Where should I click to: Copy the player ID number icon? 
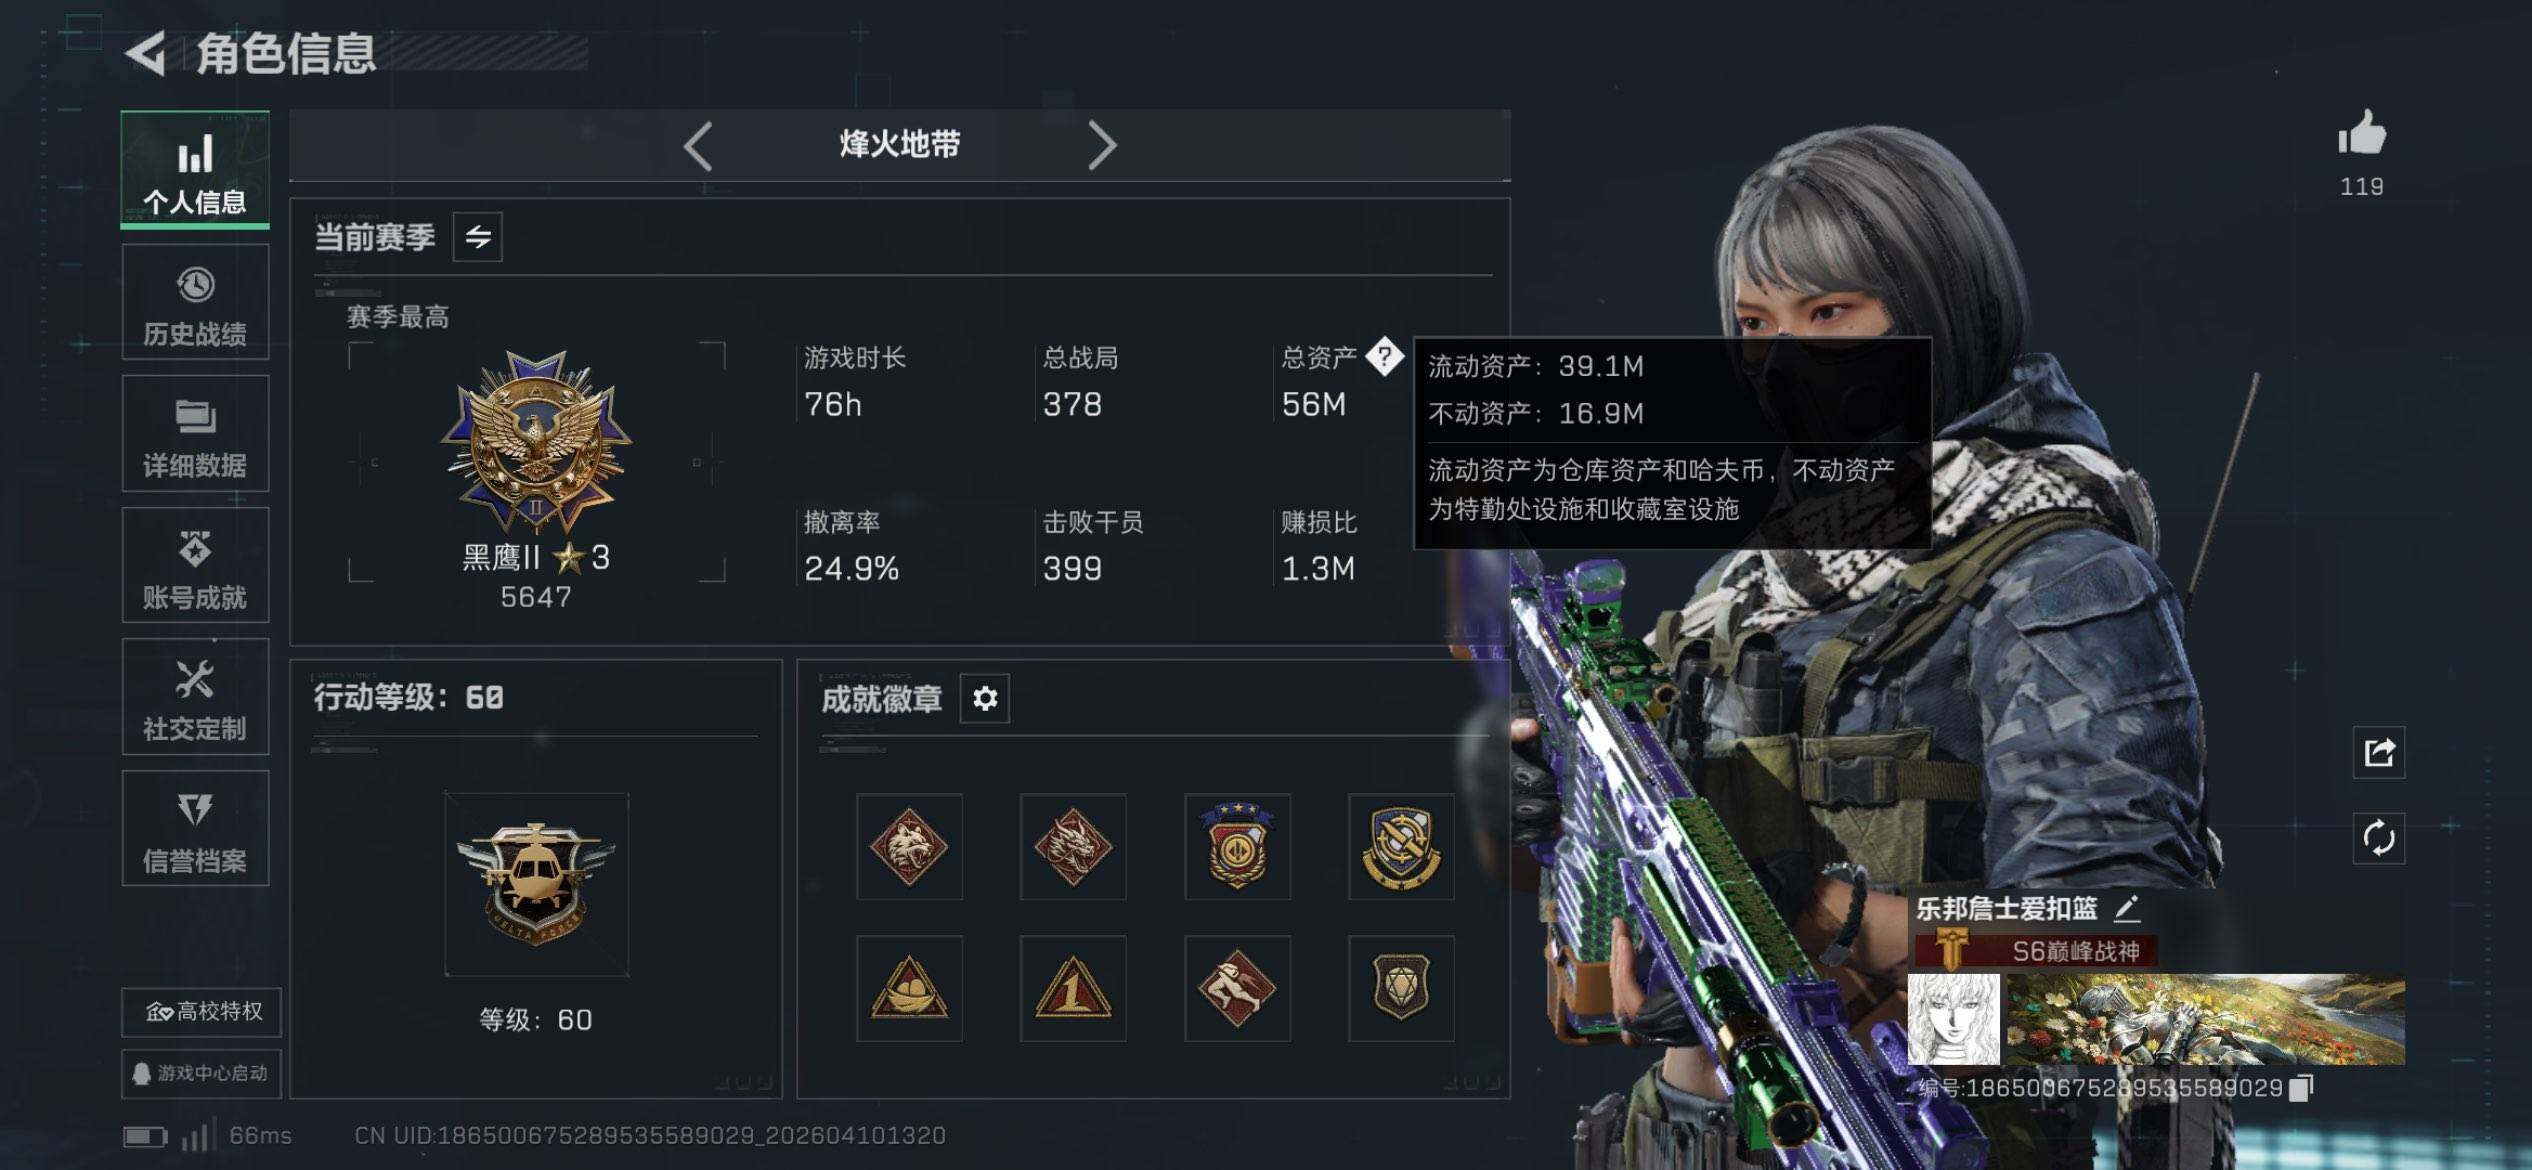(2301, 1087)
